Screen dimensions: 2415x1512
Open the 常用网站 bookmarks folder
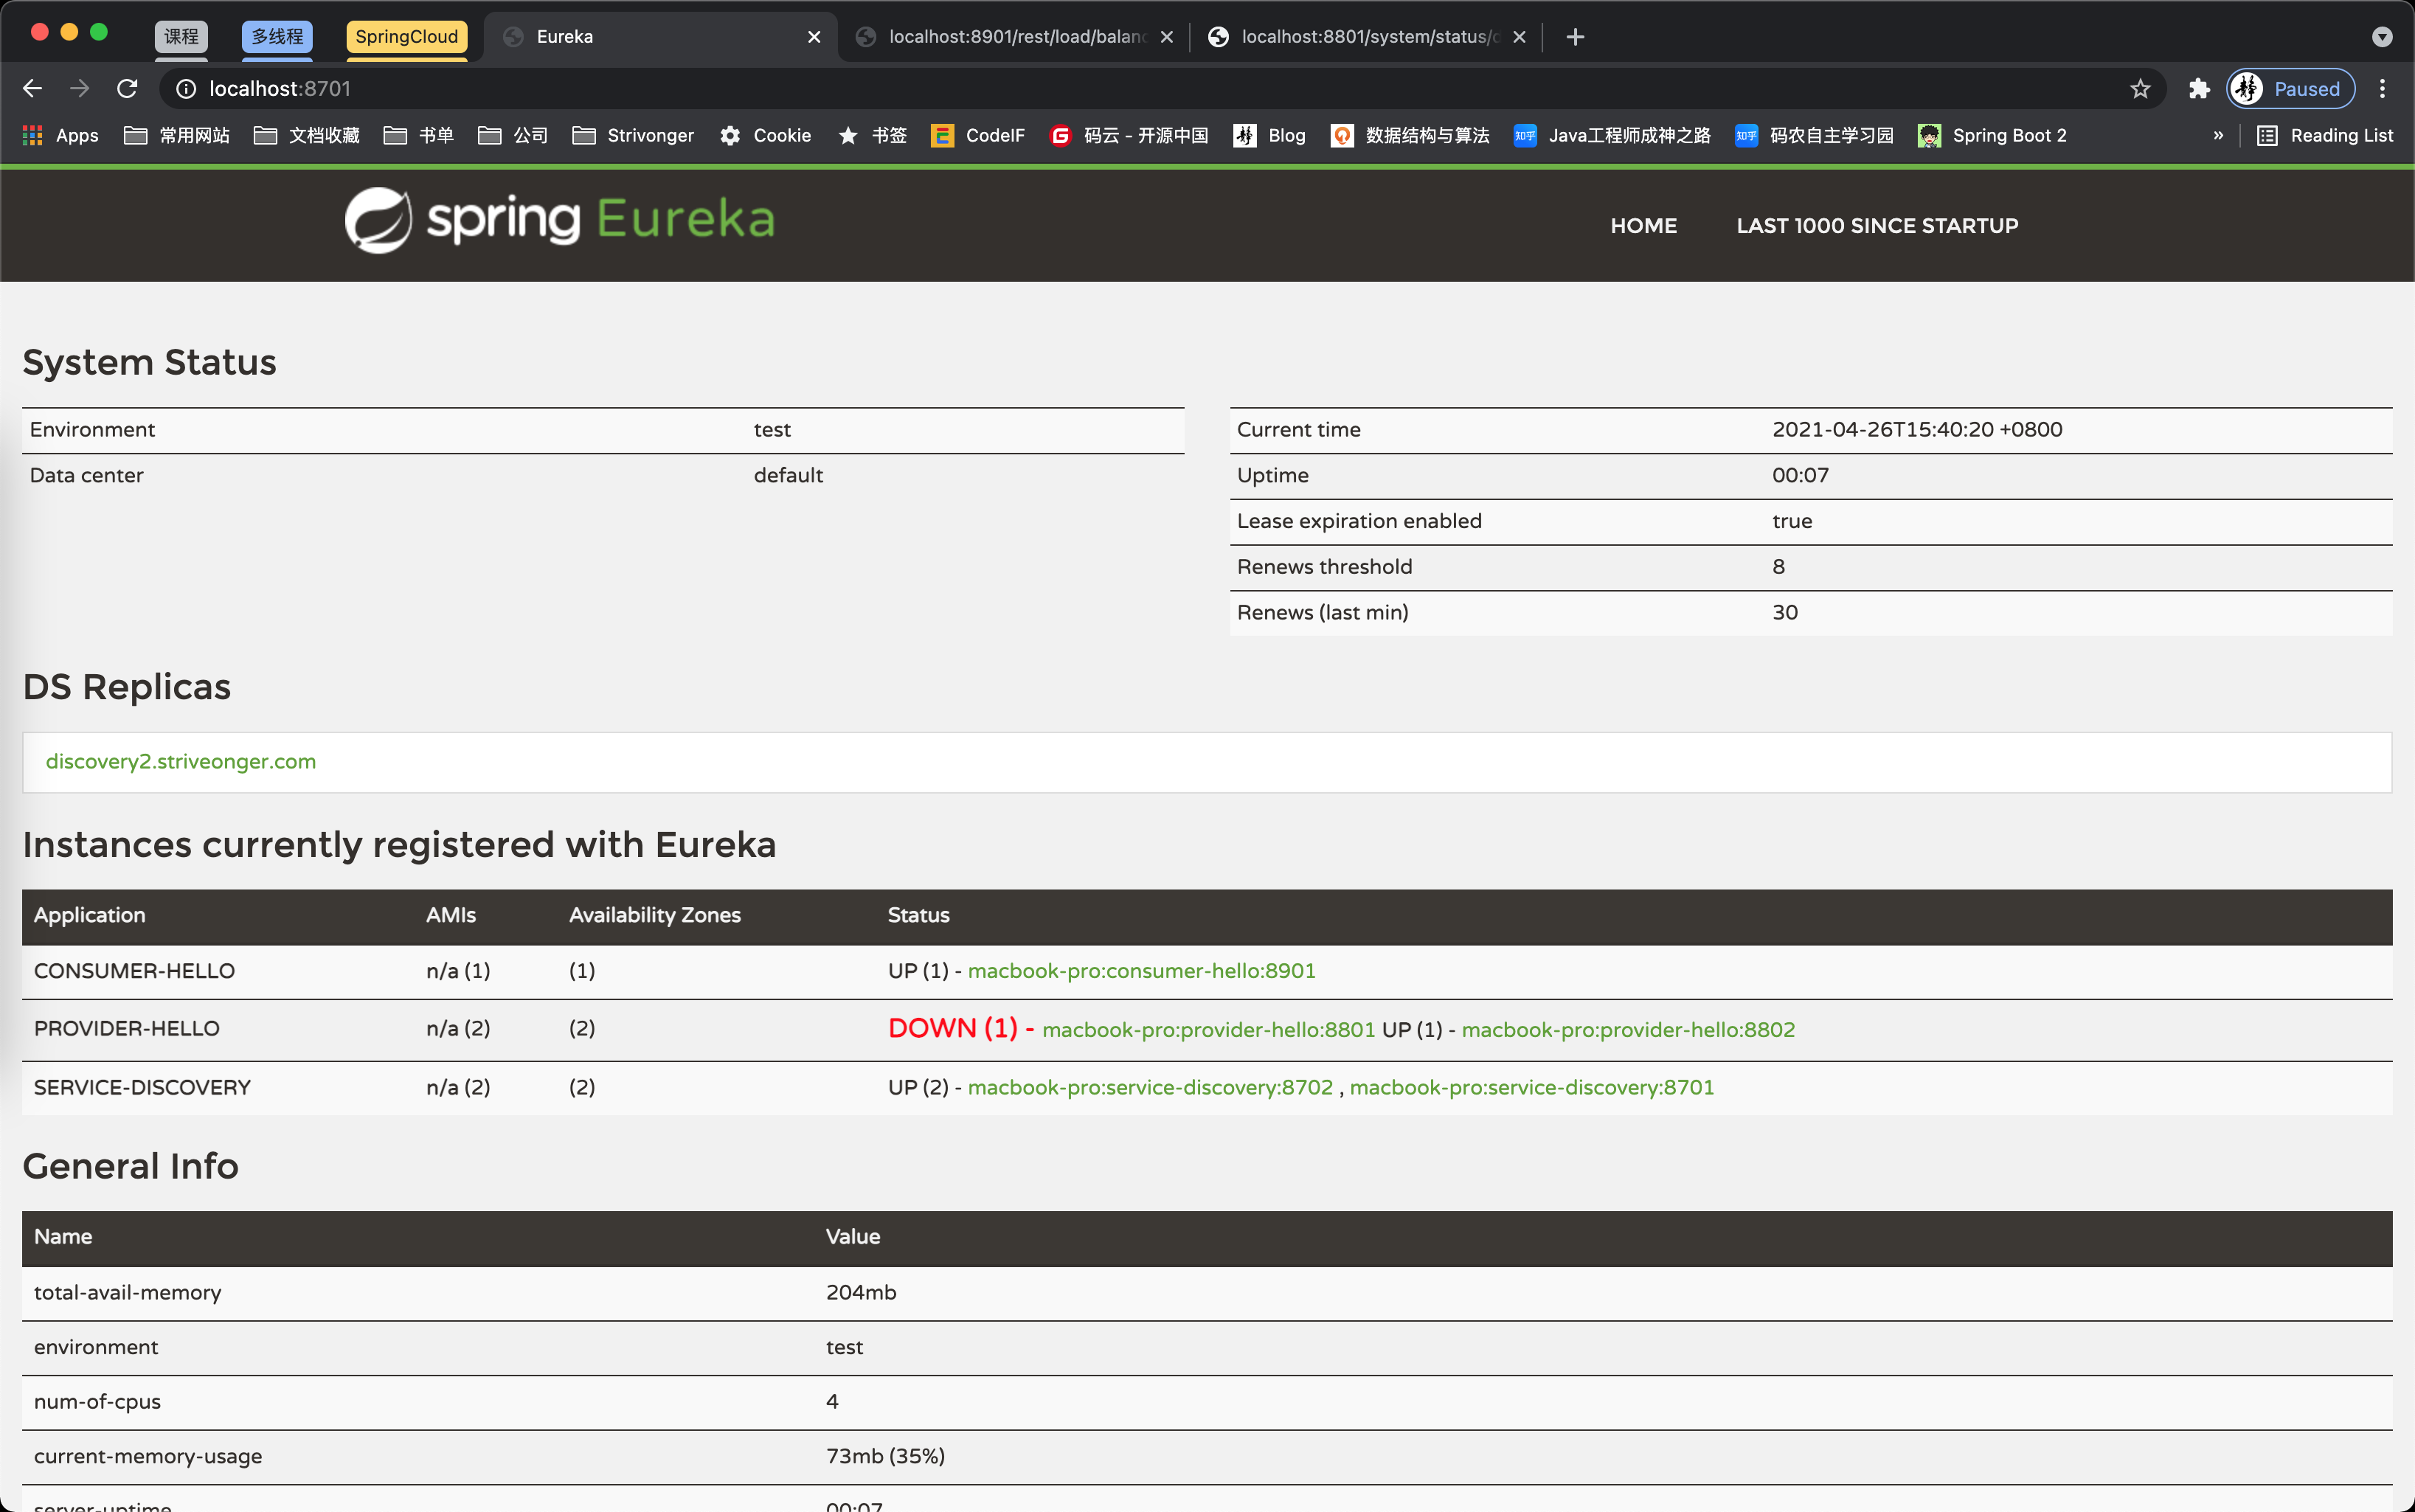177,135
